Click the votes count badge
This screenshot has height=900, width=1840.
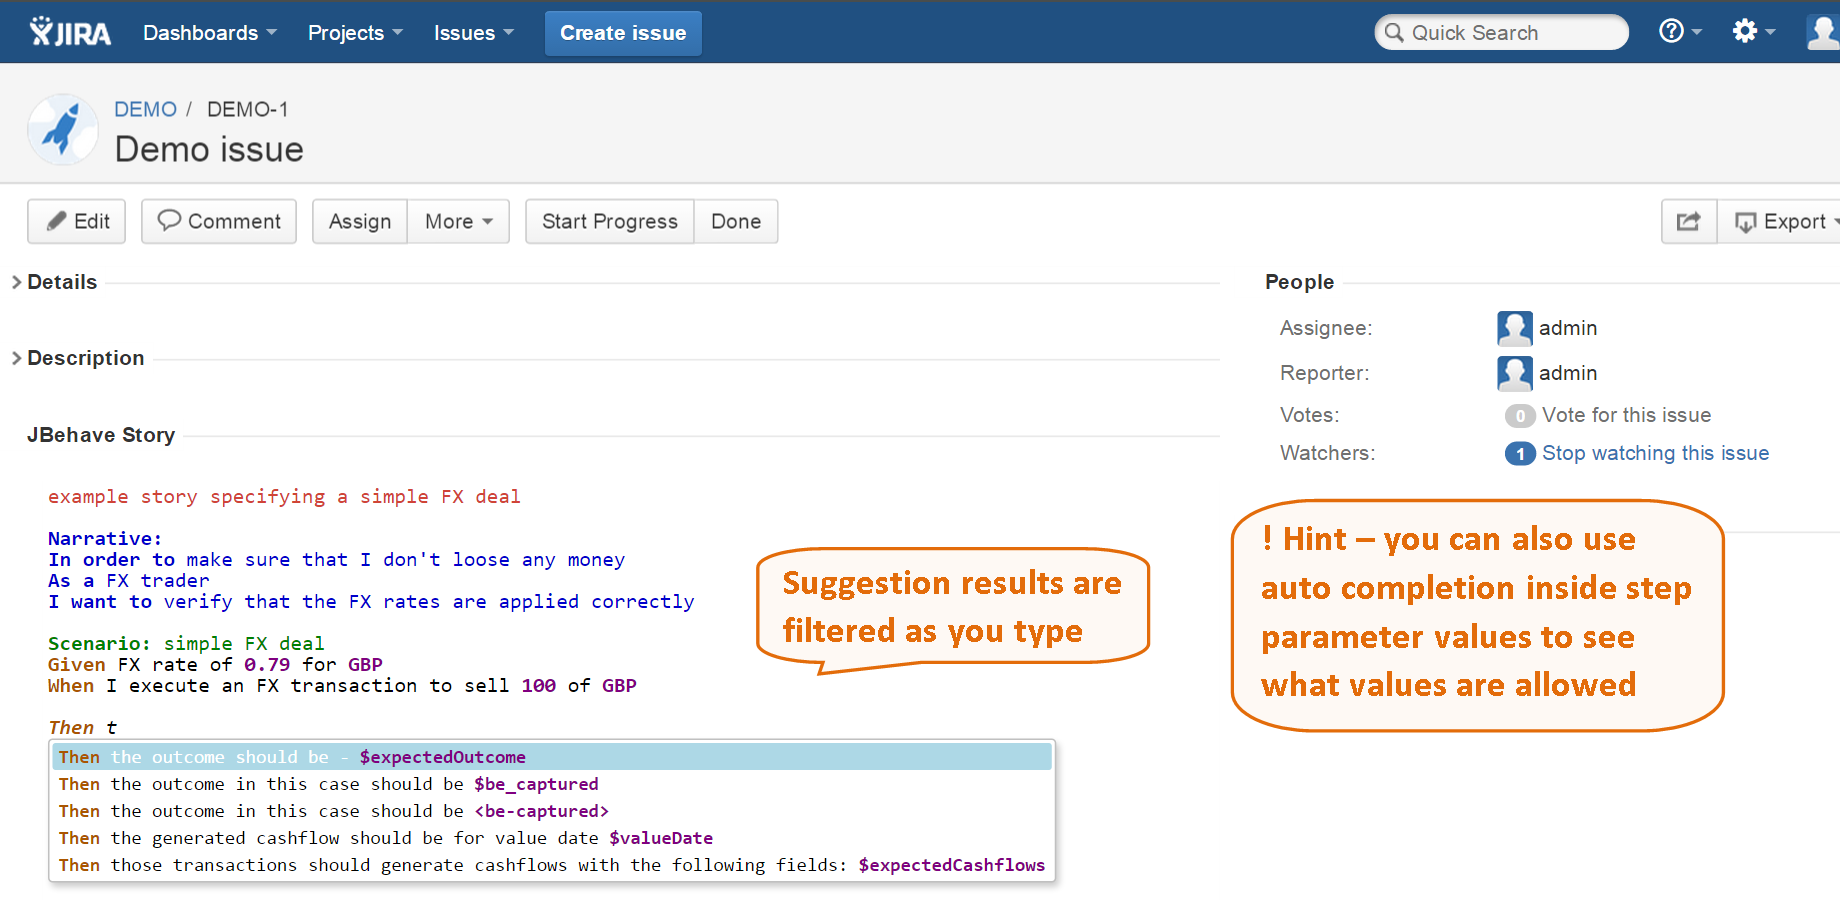click(1520, 416)
